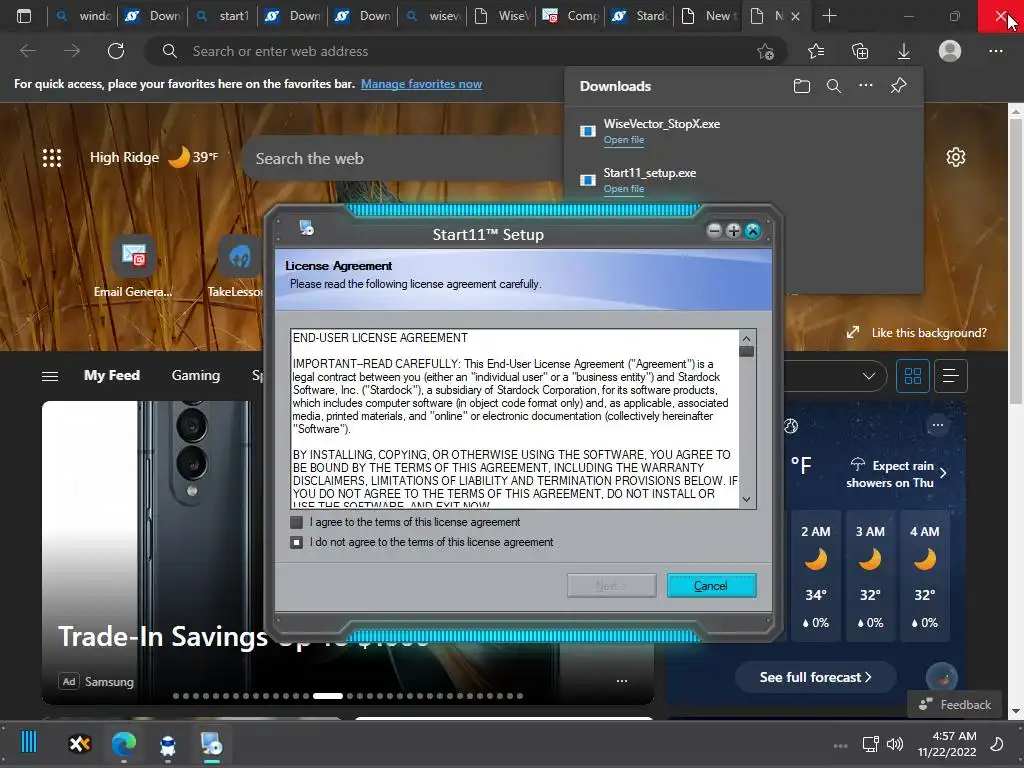Open weather card more options
This screenshot has width=1024, height=768.
(938, 425)
